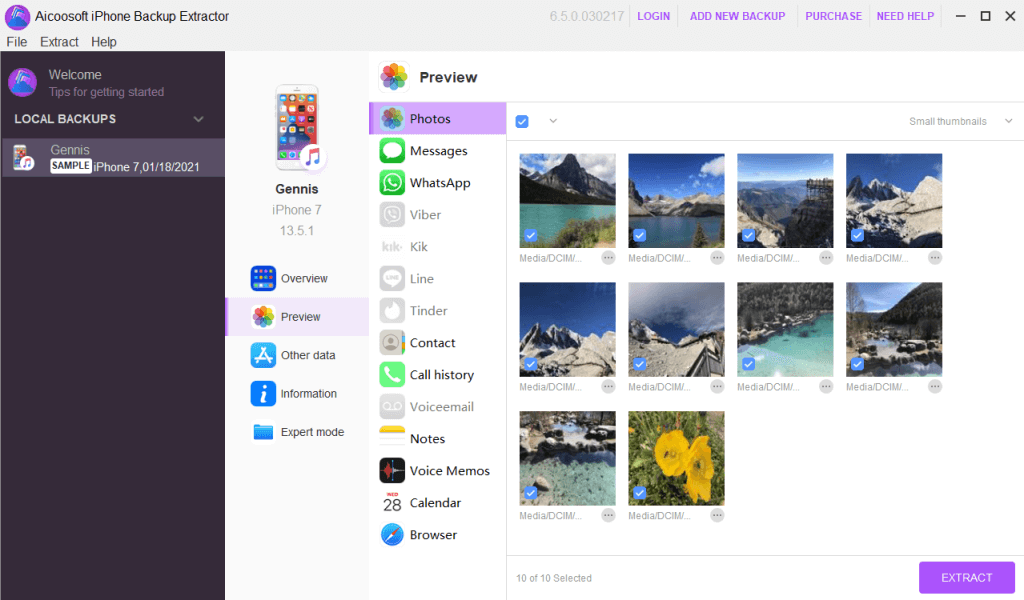
Task: Click the EXTRACT button
Action: point(966,577)
